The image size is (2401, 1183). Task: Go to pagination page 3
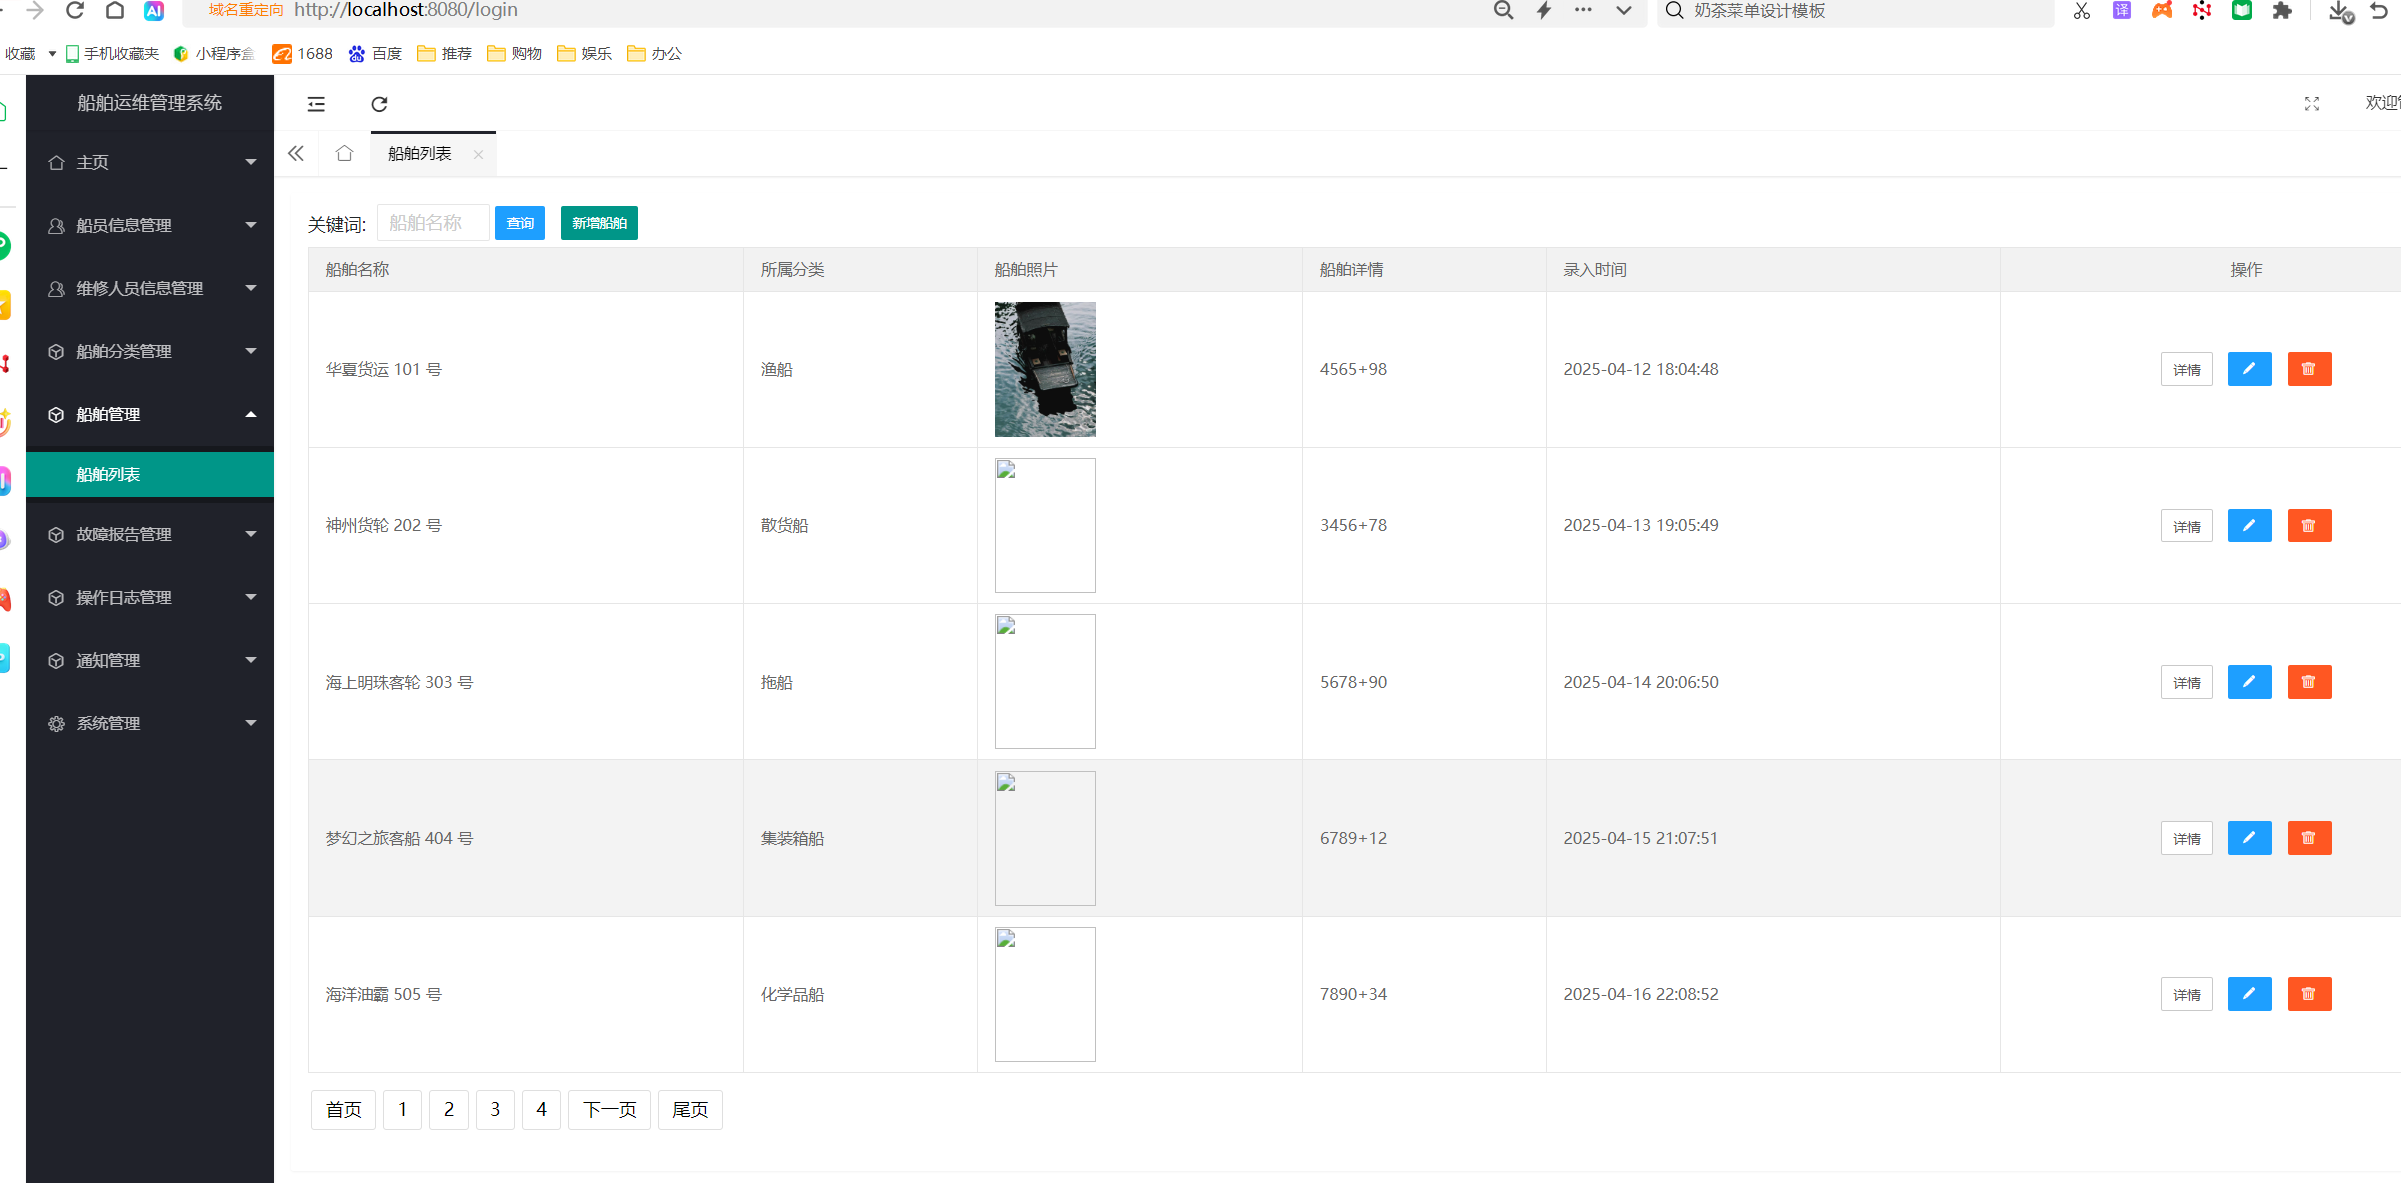point(495,1110)
